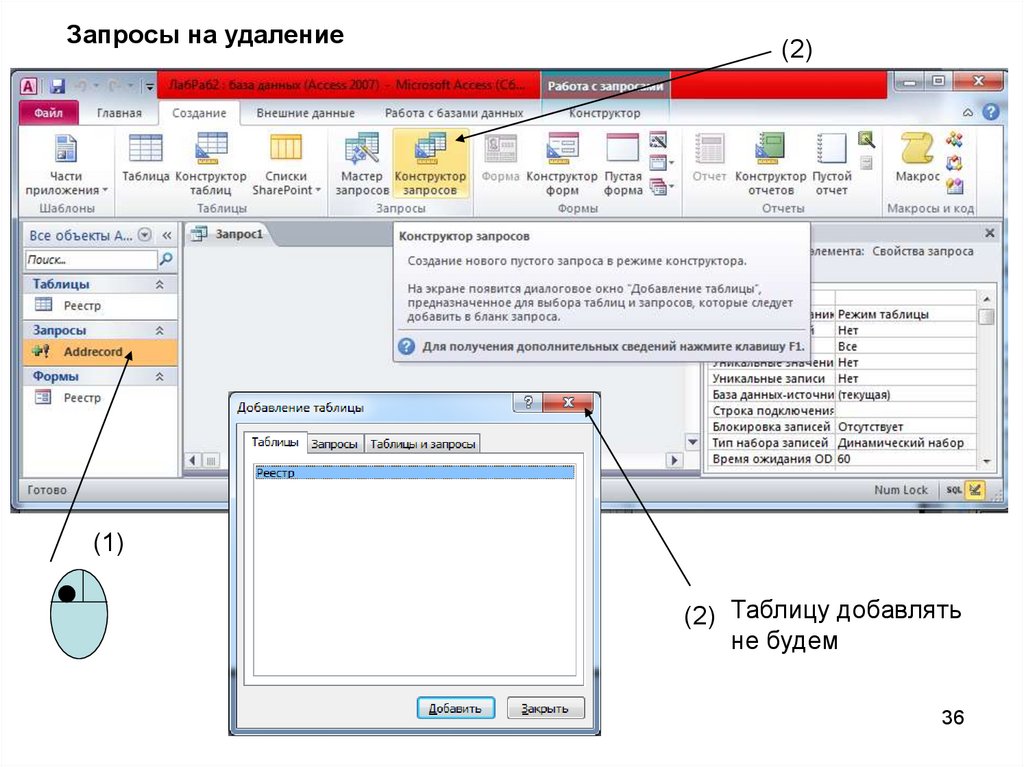
Task: Switch to Таблицы tab in Добавление таблицы dialog
Action: click(275, 442)
